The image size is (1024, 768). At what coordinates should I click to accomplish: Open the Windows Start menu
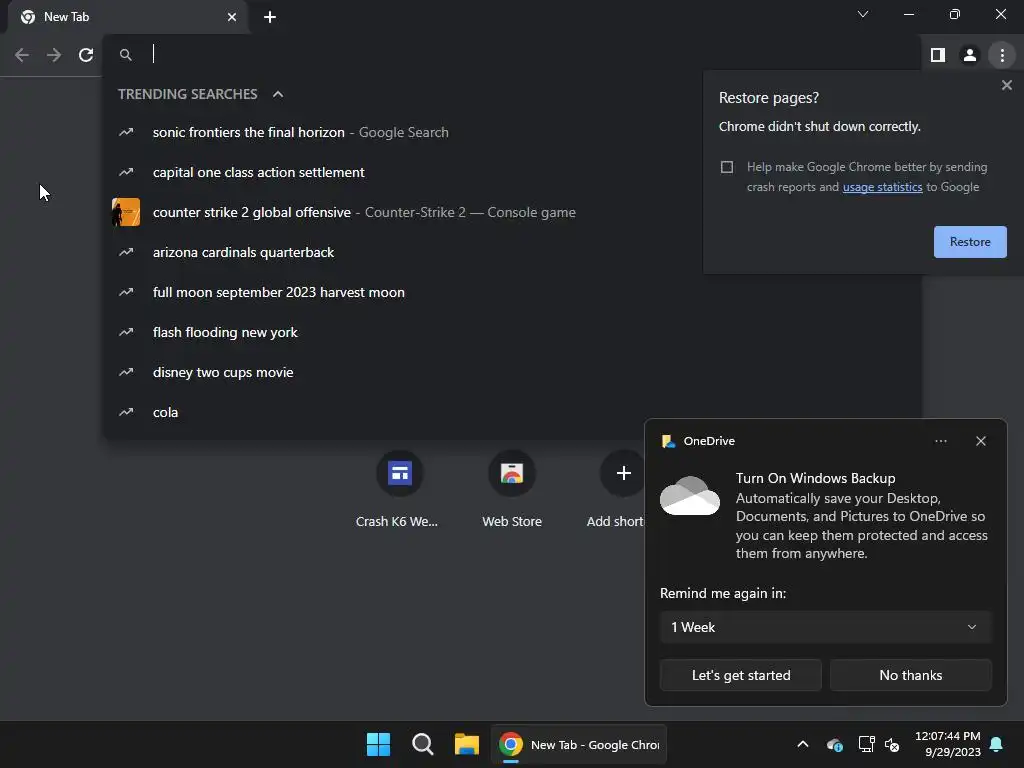pyautogui.click(x=378, y=744)
